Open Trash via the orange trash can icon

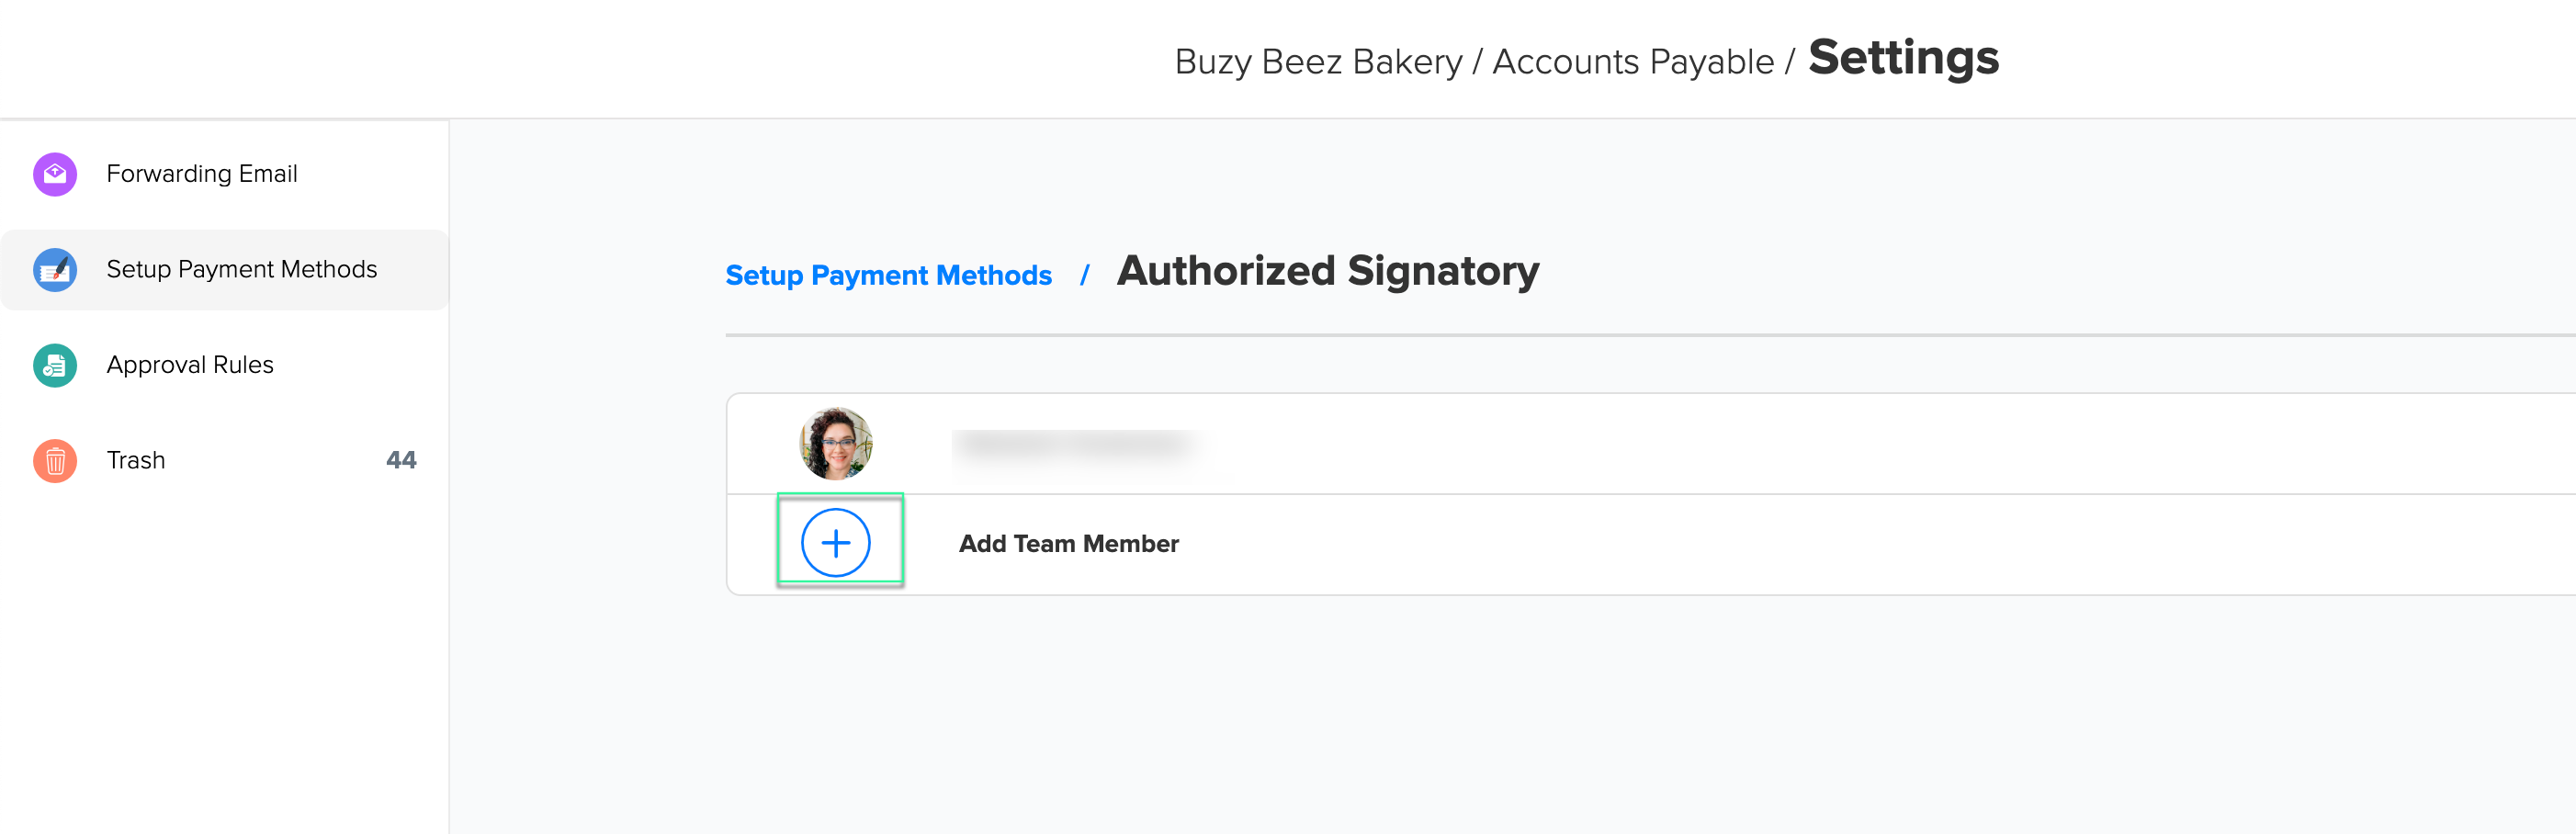tap(54, 460)
